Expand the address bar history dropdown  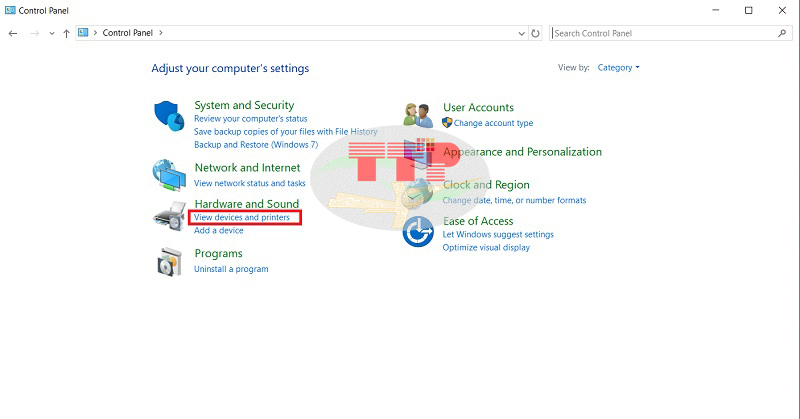pyautogui.click(x=521, y=34)
